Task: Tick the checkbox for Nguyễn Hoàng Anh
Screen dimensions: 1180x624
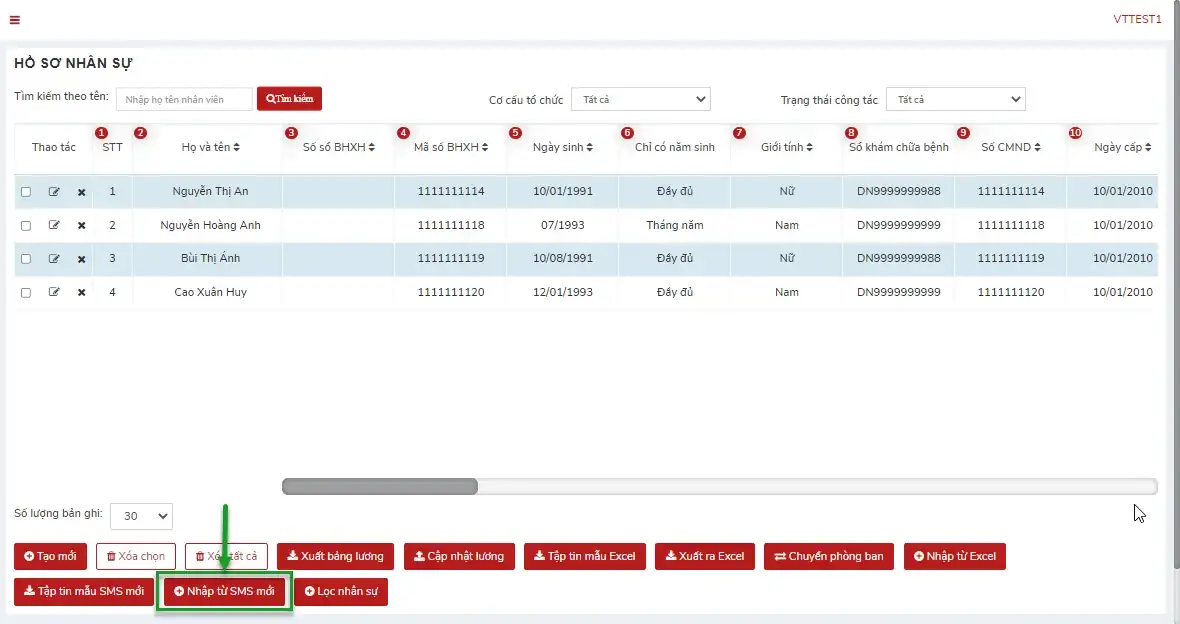Action: point(26,226)
